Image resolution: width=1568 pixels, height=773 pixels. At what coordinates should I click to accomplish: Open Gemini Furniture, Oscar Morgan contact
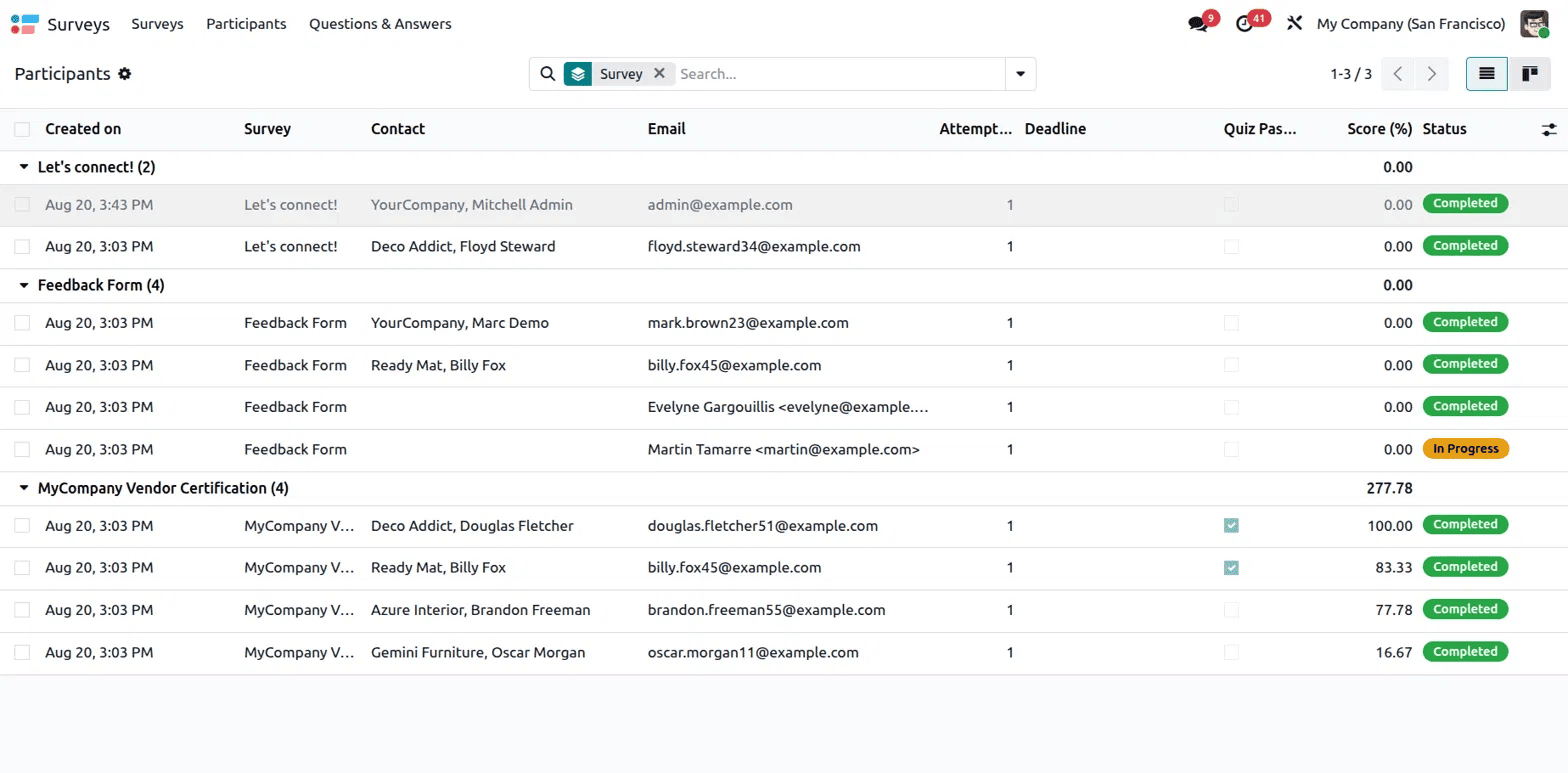(x=478, y=653)
